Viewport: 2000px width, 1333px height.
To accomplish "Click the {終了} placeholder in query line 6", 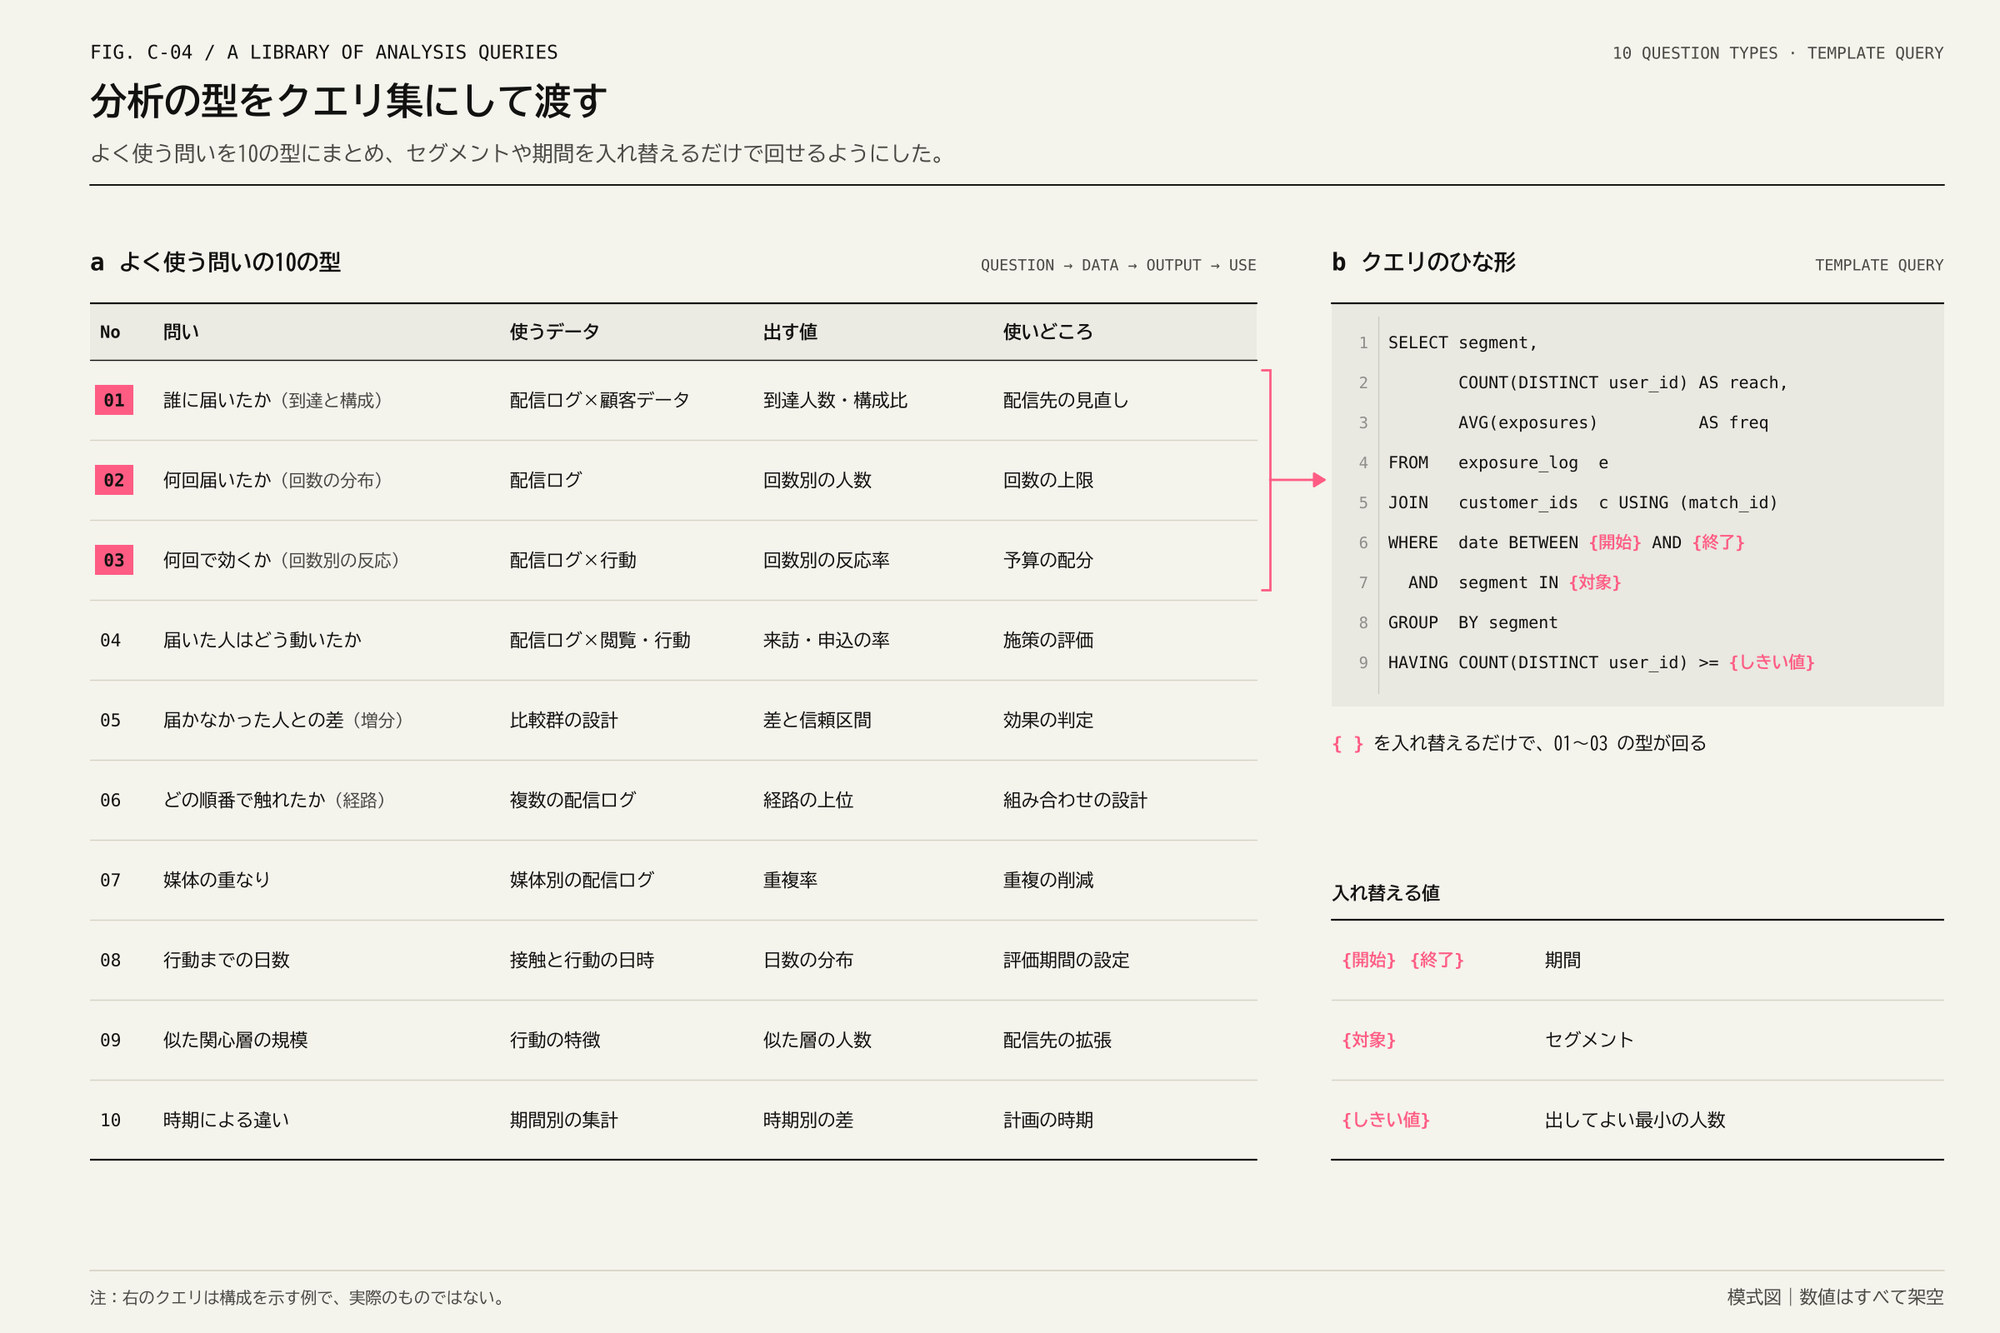I will point(1719,543).
